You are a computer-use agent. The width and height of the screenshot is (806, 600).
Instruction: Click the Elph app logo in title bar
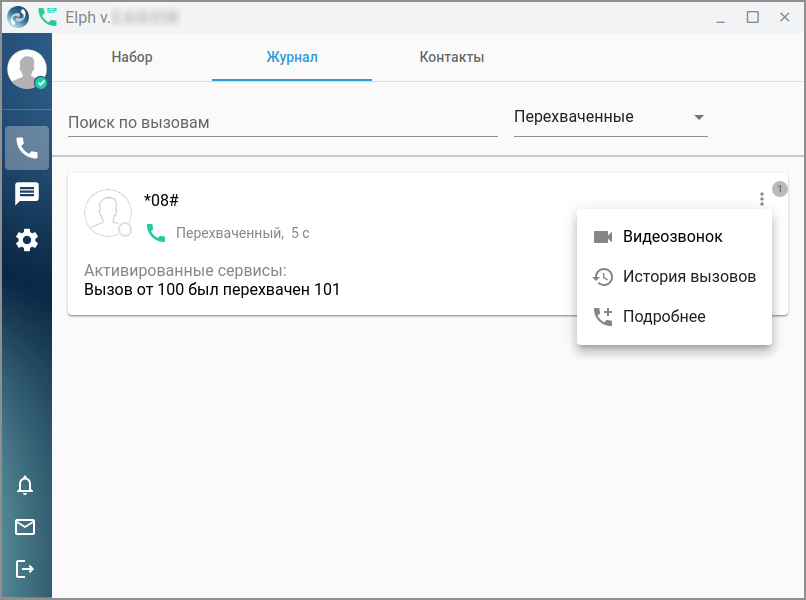19,16
